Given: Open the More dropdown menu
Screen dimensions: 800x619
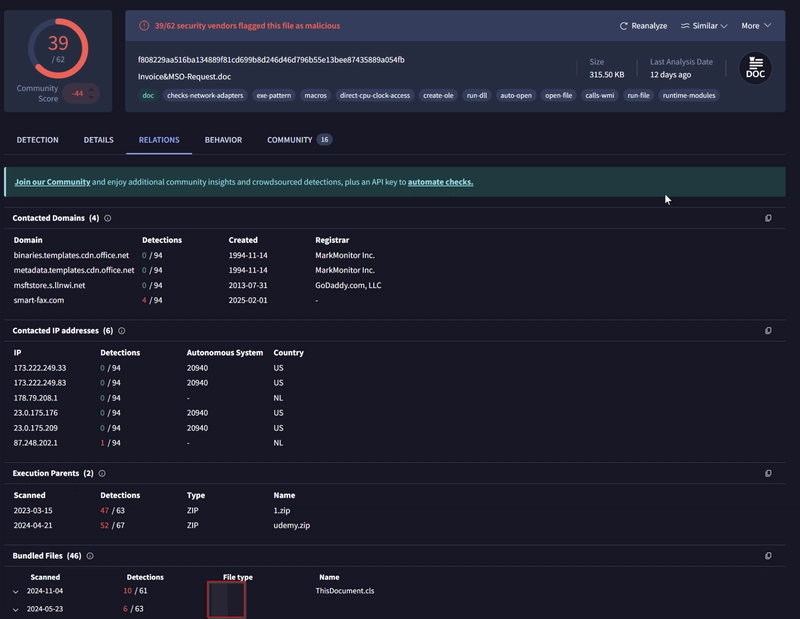Looking at the screenshot, I should coord(756,26).
